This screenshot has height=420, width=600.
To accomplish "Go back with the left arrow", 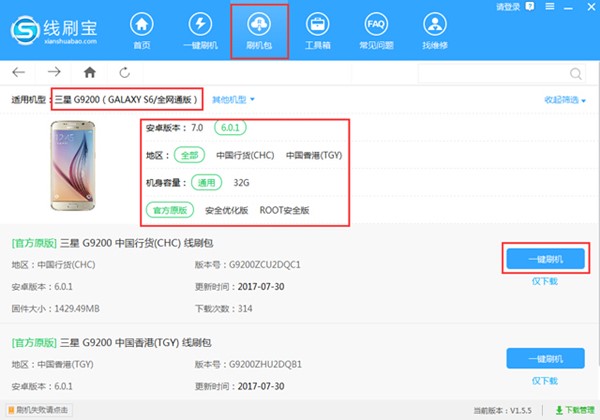I will (x=18, y=72).
